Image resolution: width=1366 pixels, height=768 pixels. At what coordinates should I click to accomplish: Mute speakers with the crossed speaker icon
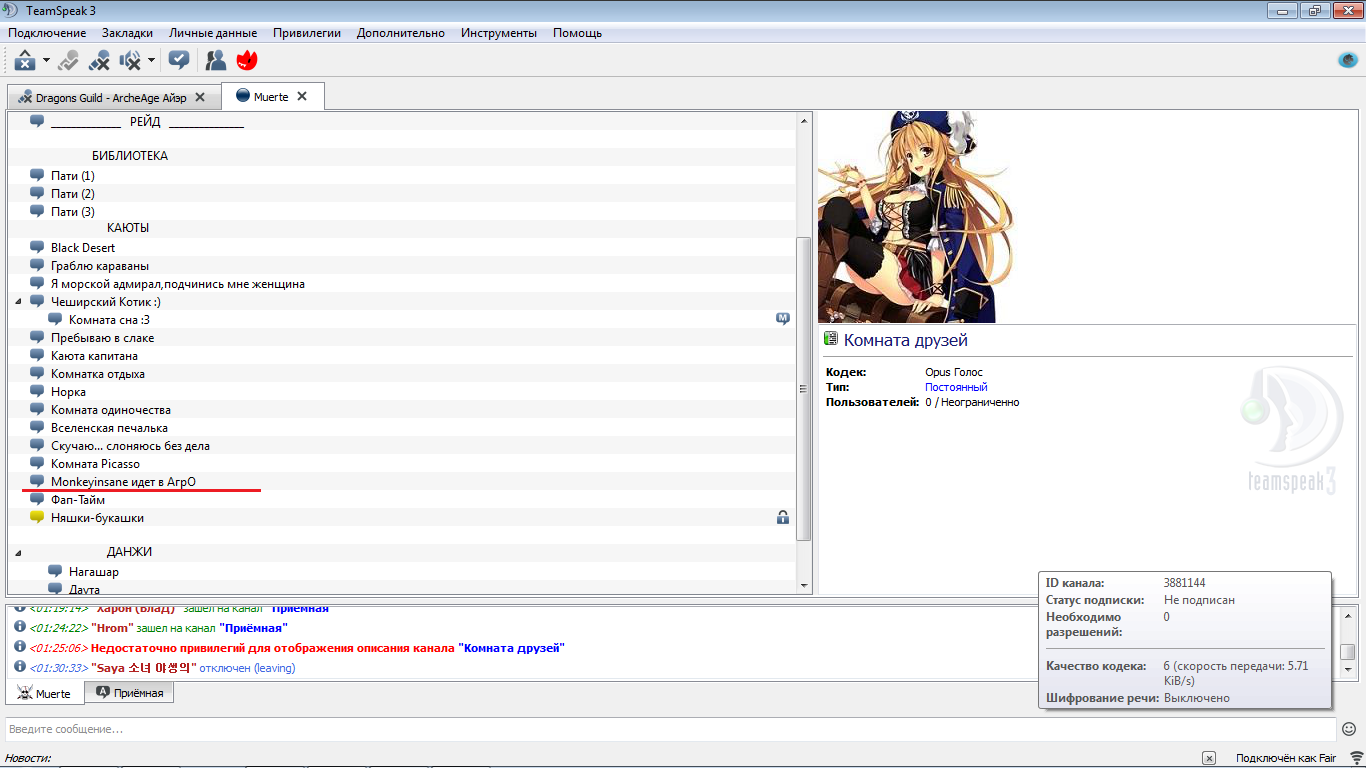(130, 61)
